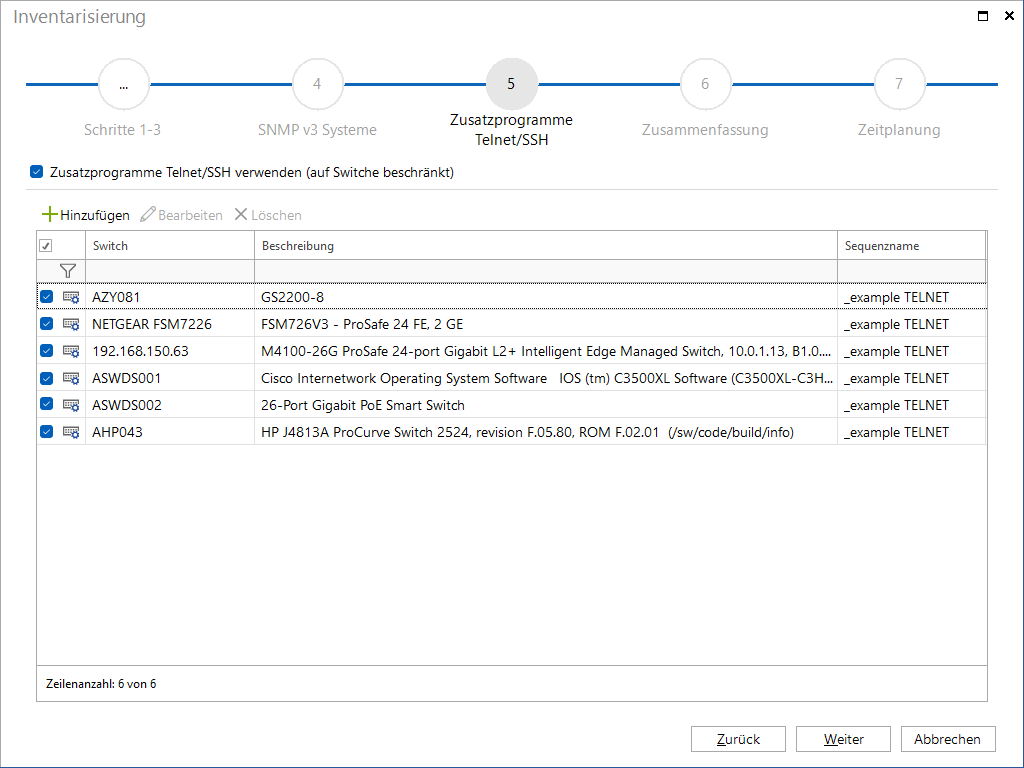1024x768 pixels.
Task: Click the switch icon in row 192.168.150.63
Action: click(71, 351)
